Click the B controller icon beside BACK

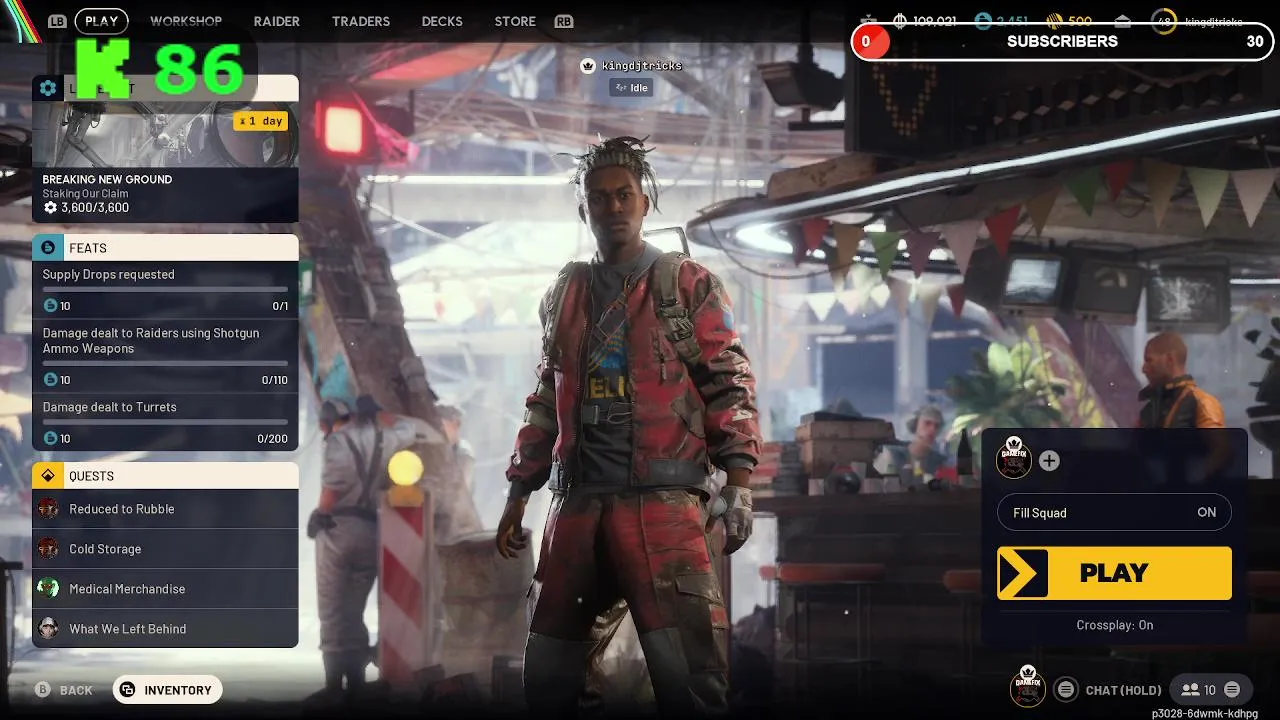point(43,690)
